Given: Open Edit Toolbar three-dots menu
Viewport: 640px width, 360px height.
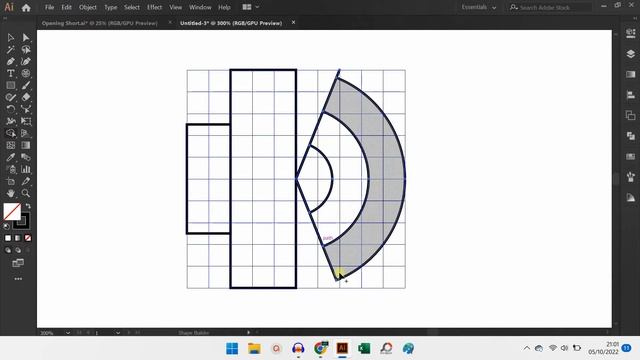Looking at the screenshot, I should [18, 279].
